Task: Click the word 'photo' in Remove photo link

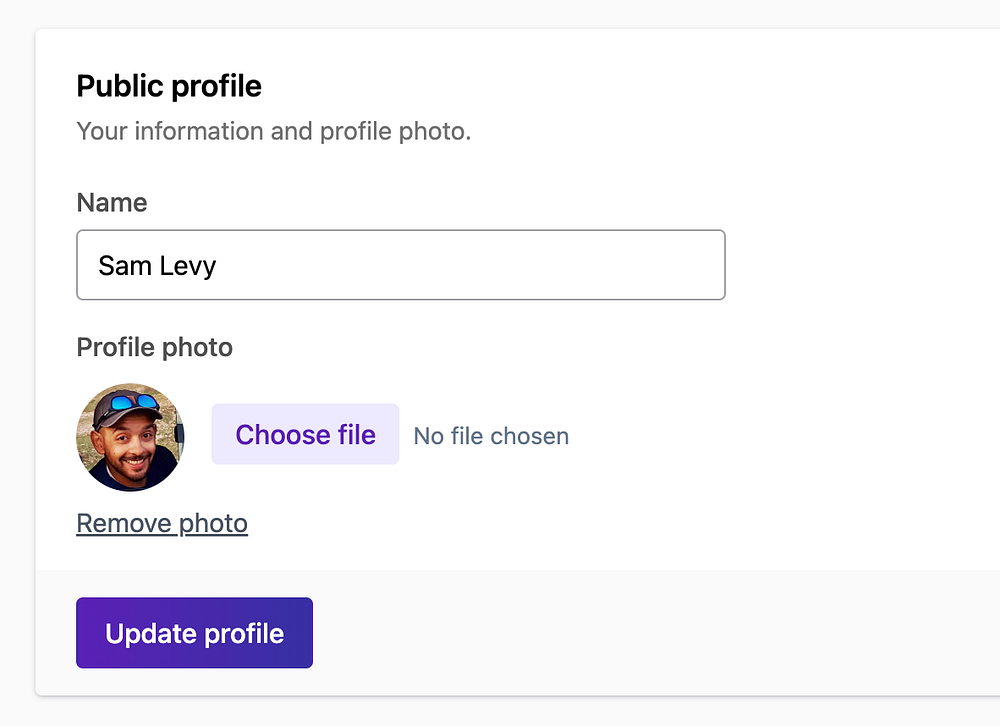Action: click(x=213, y=523)
